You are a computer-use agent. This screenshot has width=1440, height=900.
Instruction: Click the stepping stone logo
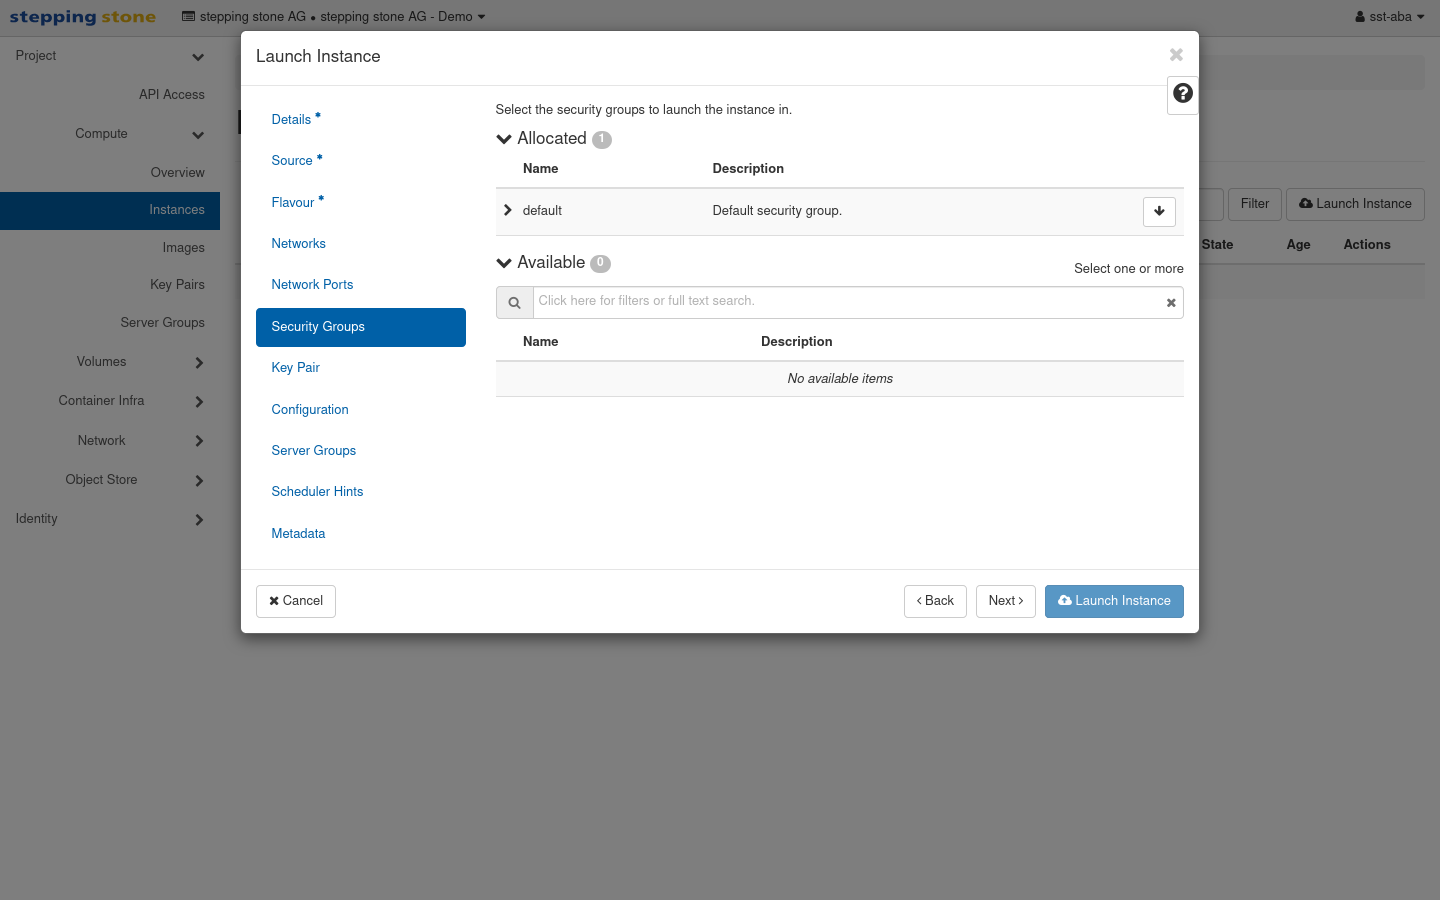point(83,17)
